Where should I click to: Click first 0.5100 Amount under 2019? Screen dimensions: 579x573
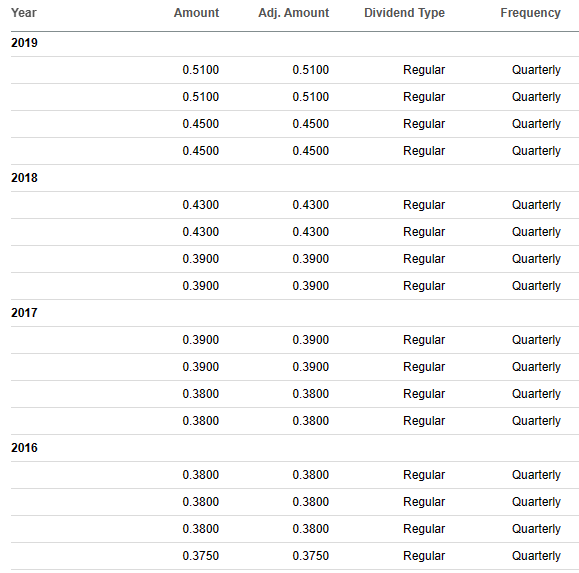(201, 70)
